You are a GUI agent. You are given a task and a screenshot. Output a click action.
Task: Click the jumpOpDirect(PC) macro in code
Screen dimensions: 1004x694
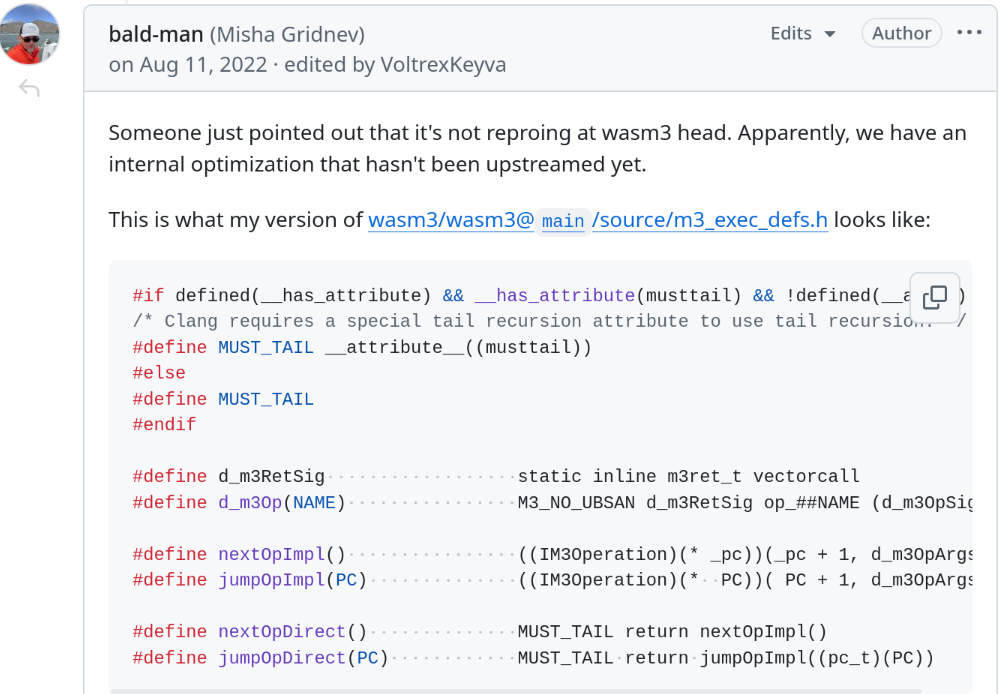pyautogui.click(x=303, y=658)
